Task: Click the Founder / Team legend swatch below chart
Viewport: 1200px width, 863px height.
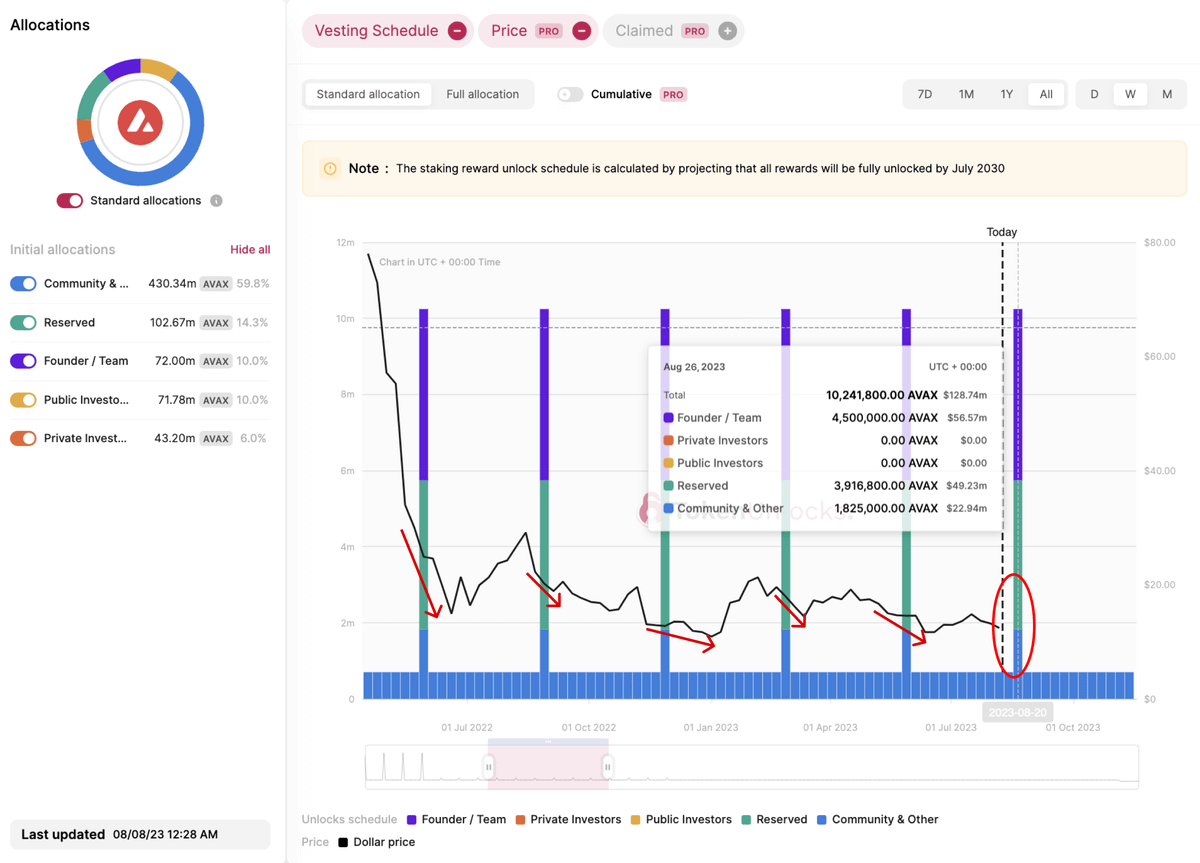Action: pyautogui.click(x=413, y=820)
